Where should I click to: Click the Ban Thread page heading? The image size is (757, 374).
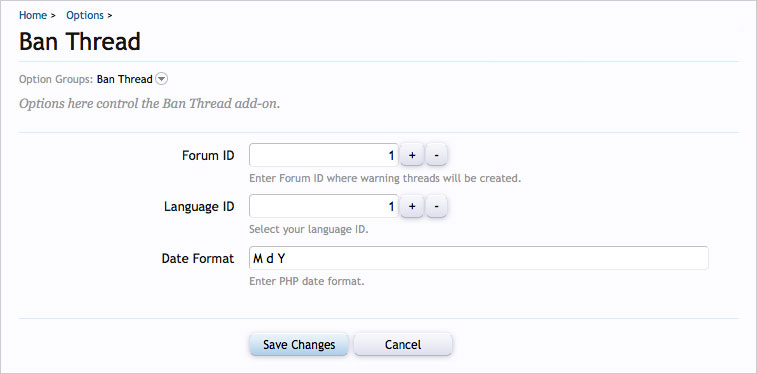tap(80, 42)
